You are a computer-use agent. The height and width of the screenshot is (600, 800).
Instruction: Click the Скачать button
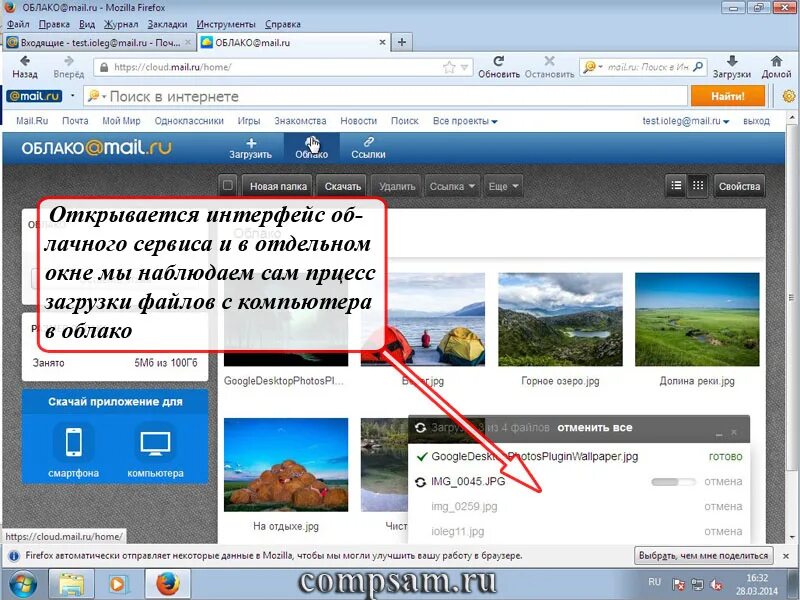click(343, 186)
